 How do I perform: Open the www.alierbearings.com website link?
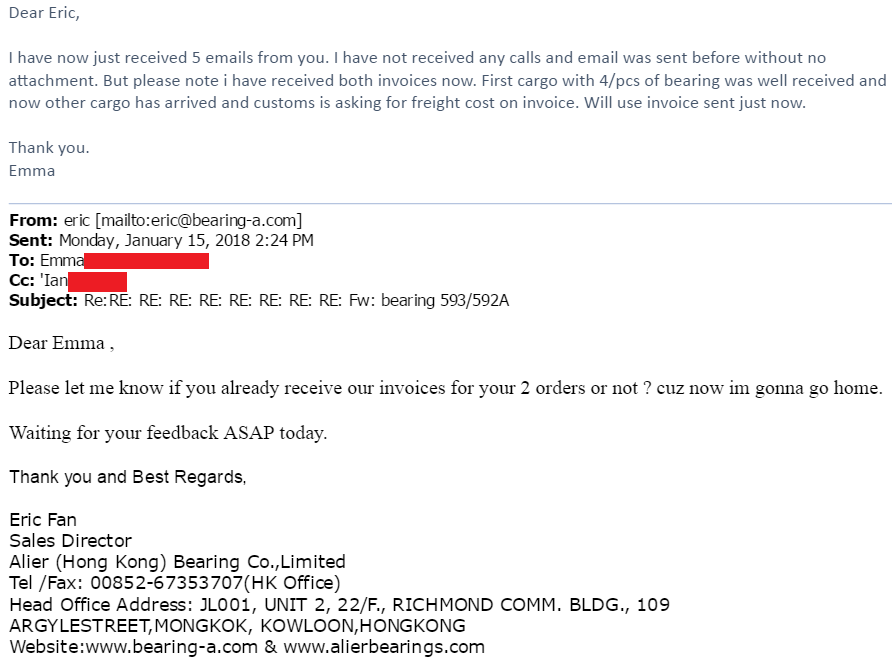point(384,647)
